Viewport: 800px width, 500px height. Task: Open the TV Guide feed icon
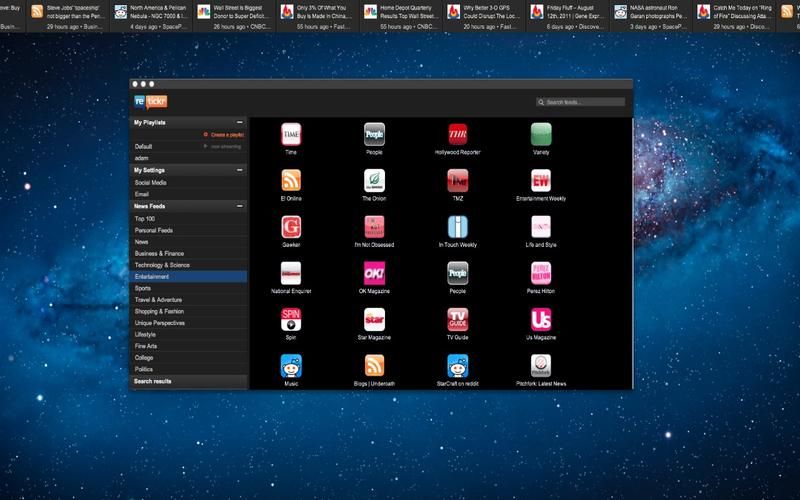click(458, 320)
